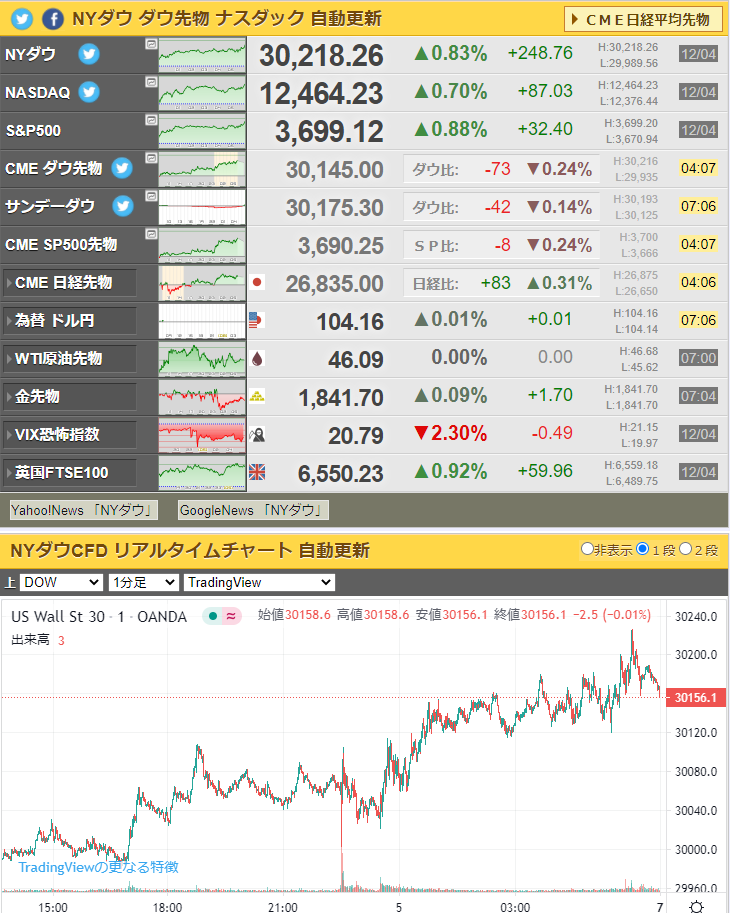Open chart popup icon in CME SP500先物 row
This screenshot has width=730, height=913.
[151, 234]
